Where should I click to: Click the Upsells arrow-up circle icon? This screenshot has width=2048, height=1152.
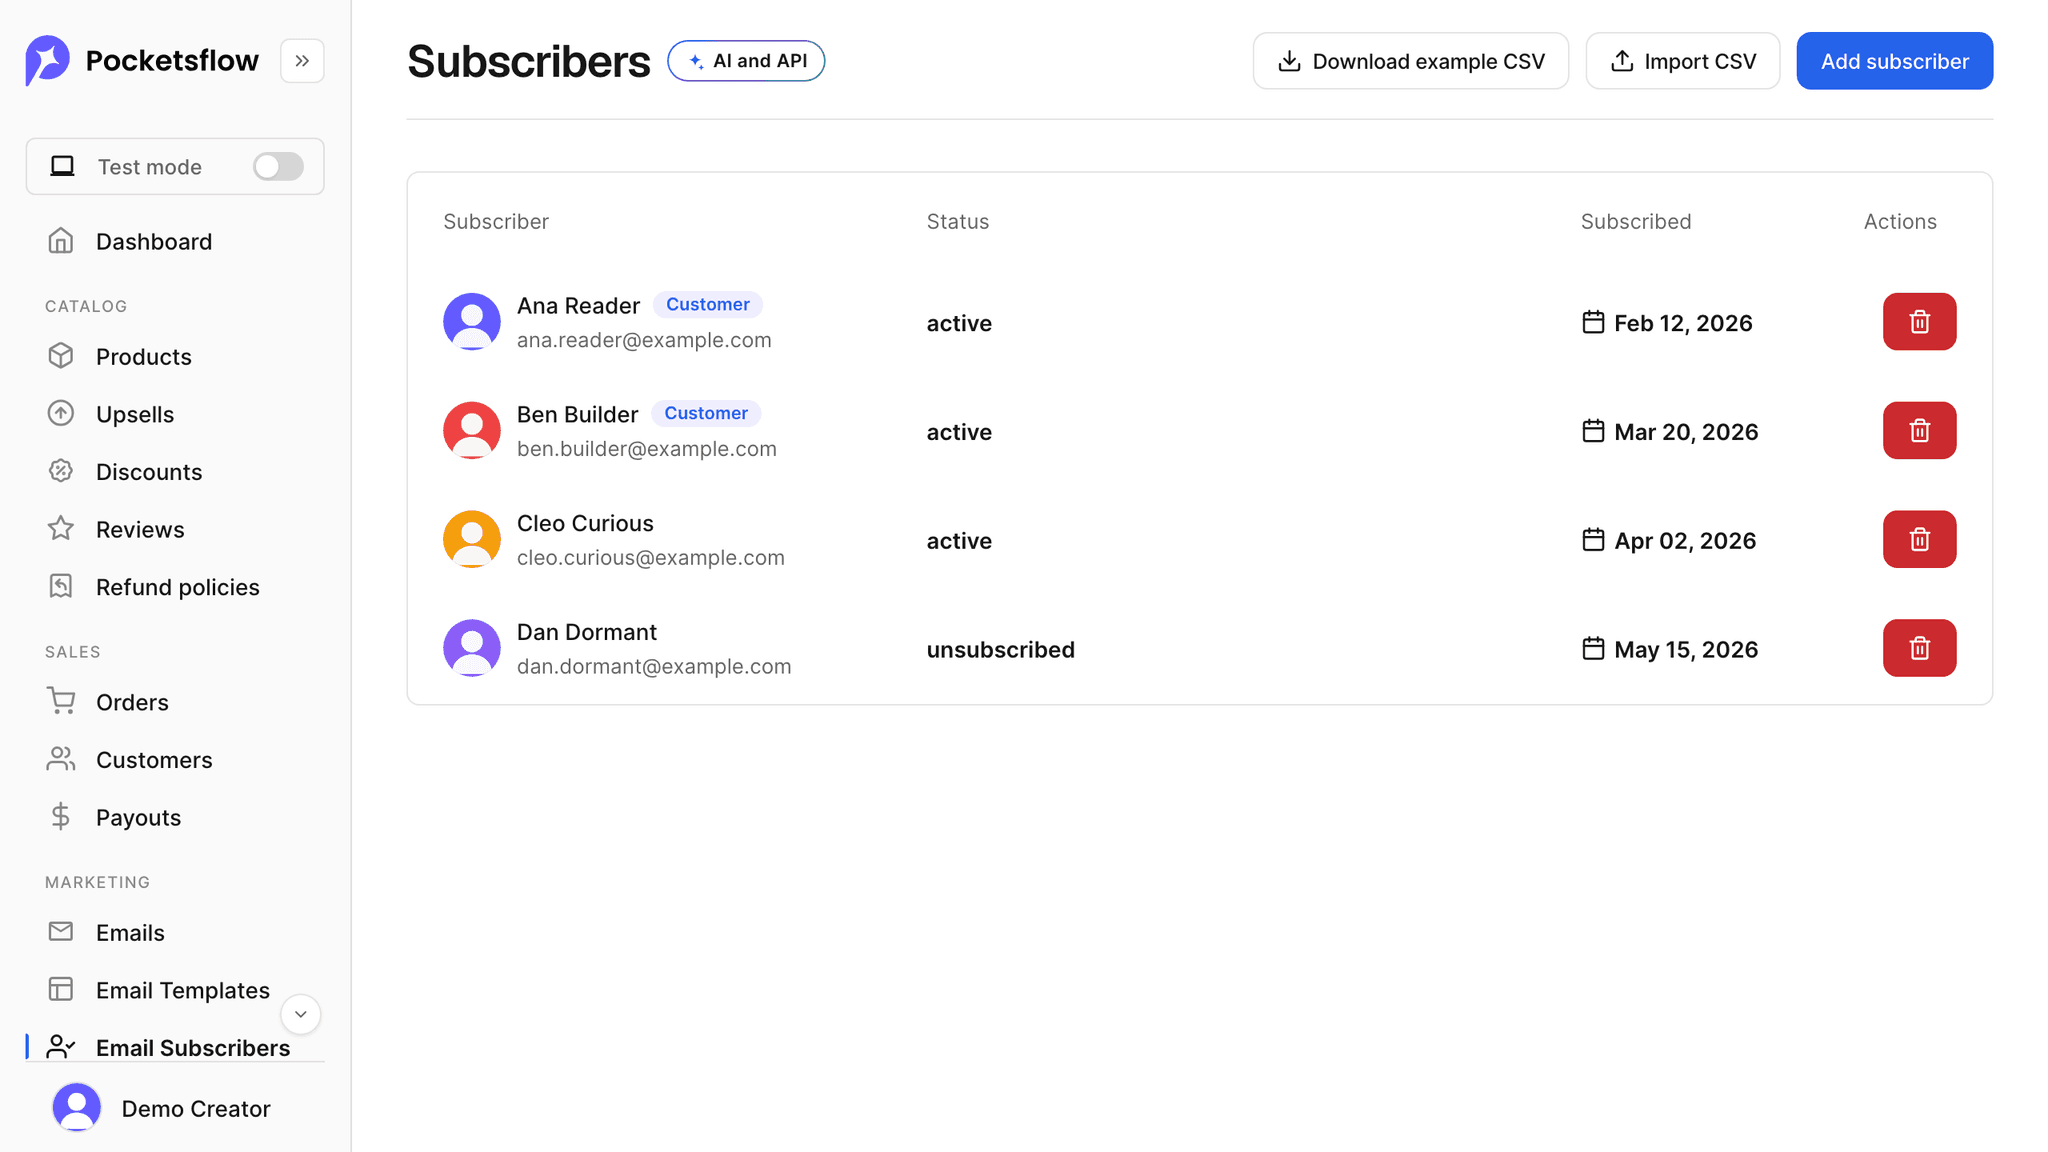(x=61, y=413)
